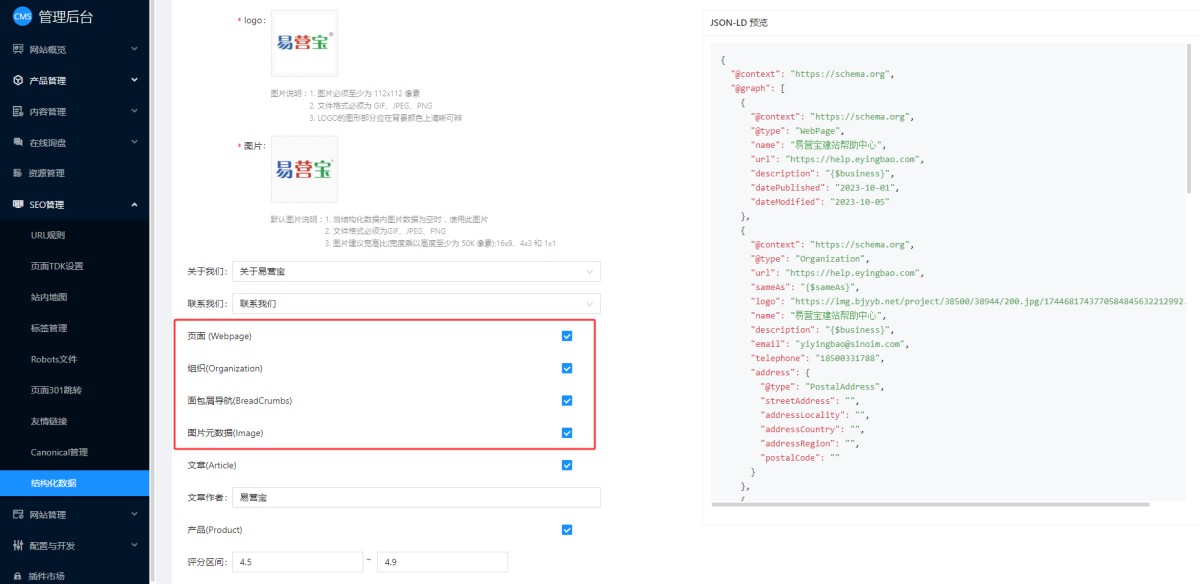Image resolution: width=1200 pixels, height=584 pixels.
Task: Disable the 面包屑导航(BreadCrumbs) checkbox
Action: [x=567, y=401]
